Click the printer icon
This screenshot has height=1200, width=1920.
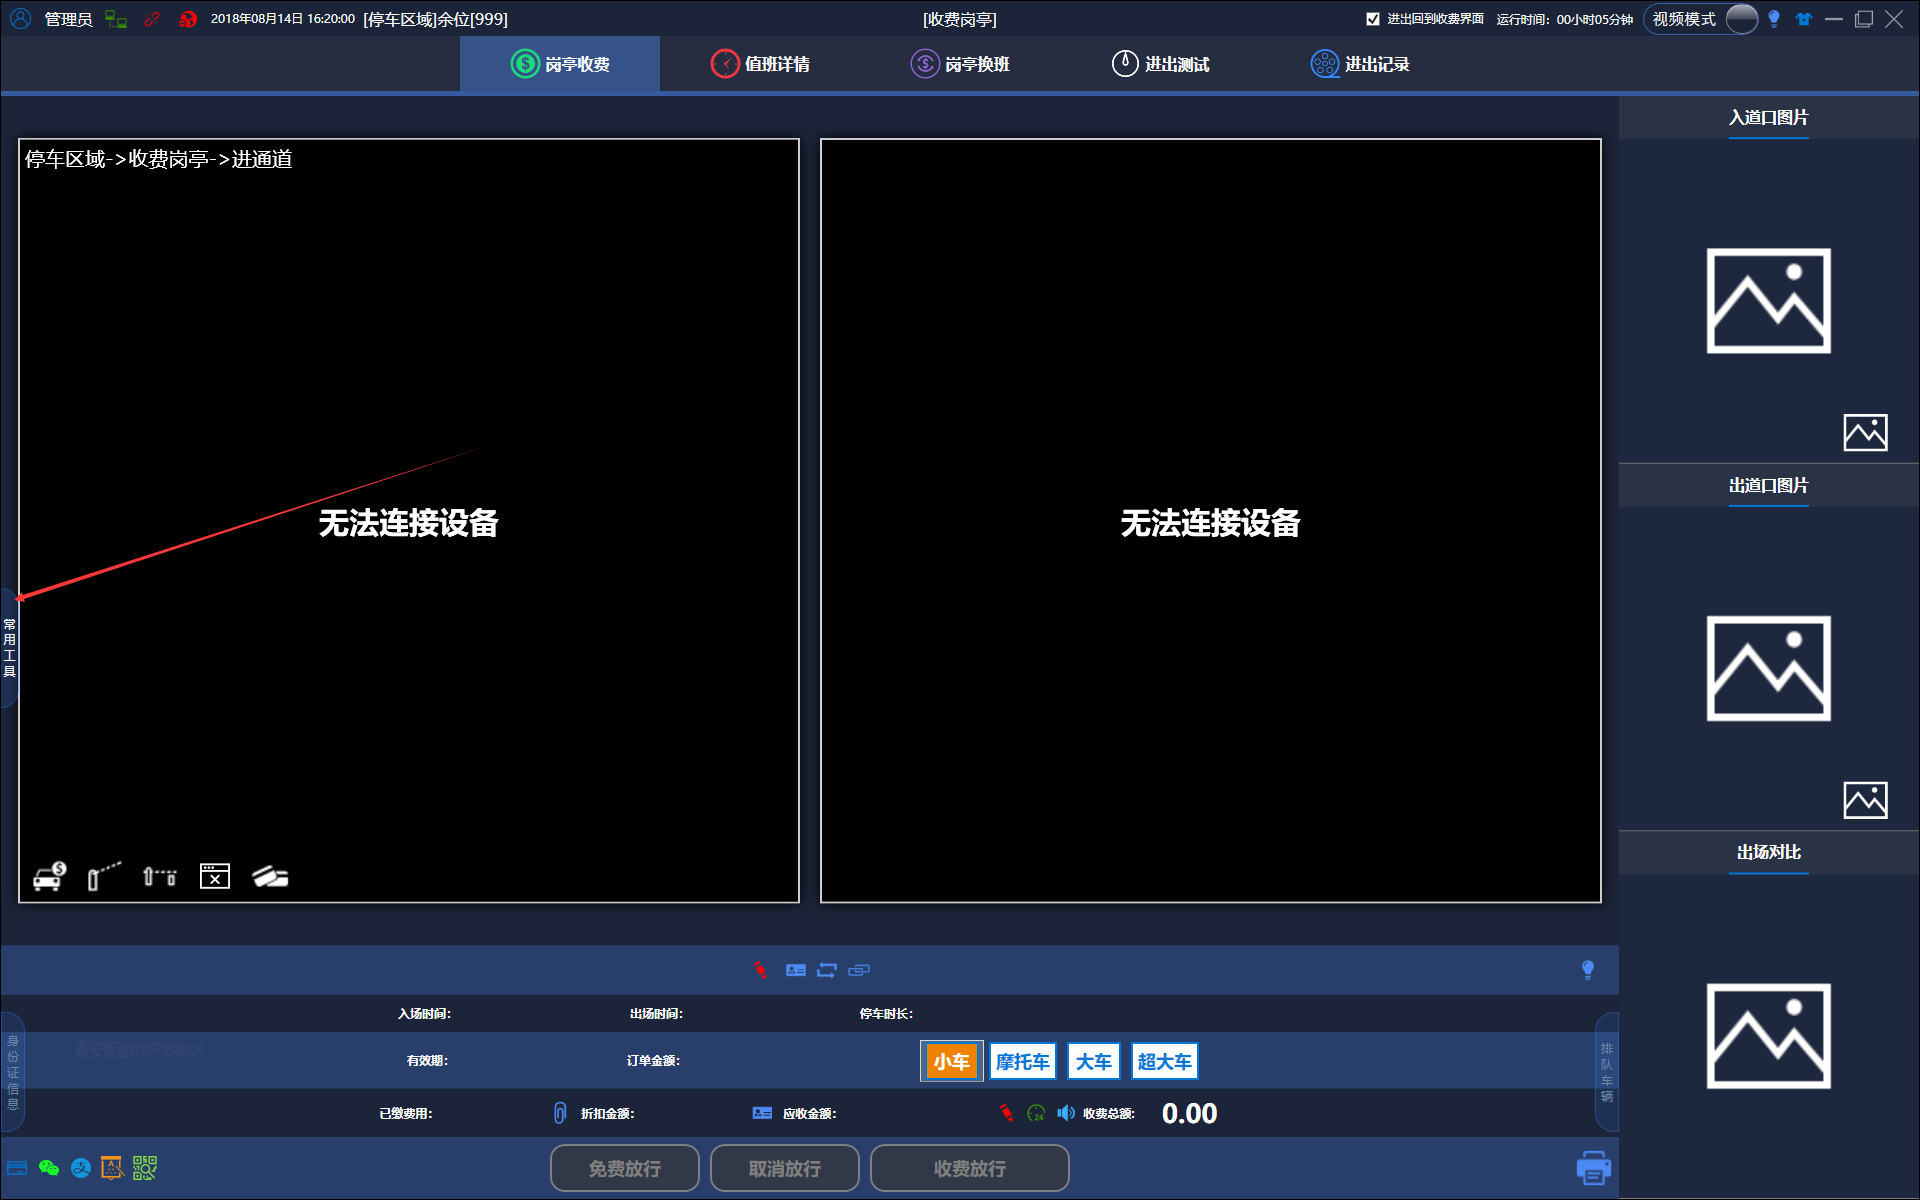tap(1593, 1168)
